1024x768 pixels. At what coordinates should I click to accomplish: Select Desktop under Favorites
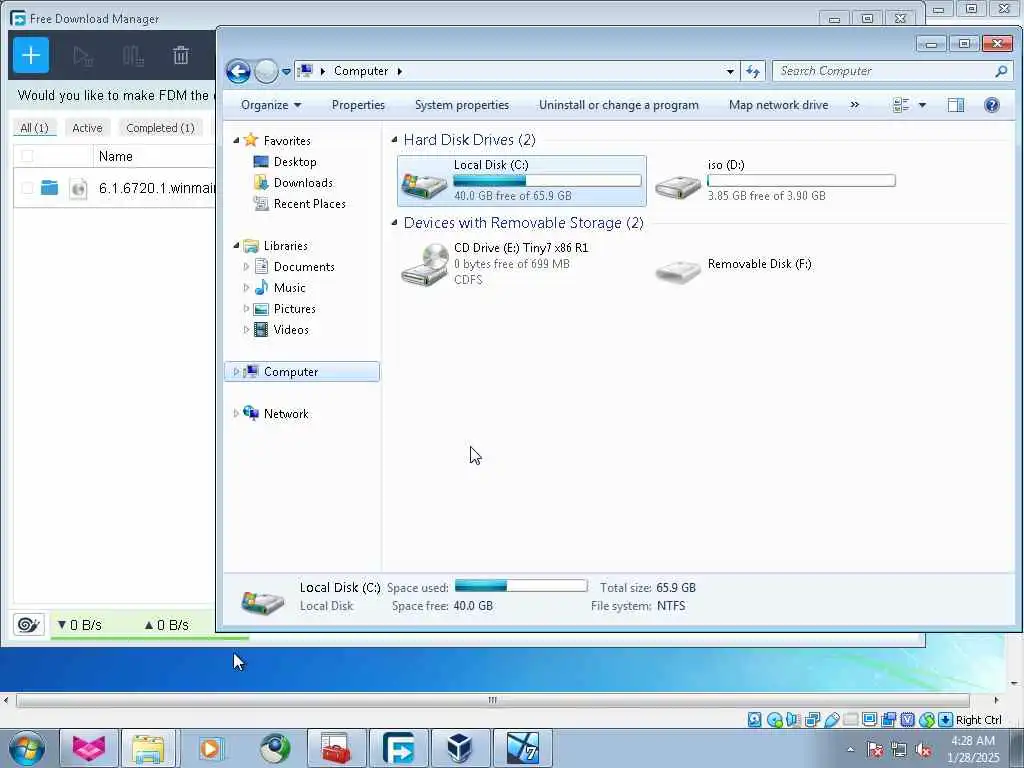click(x=295, y=162)
